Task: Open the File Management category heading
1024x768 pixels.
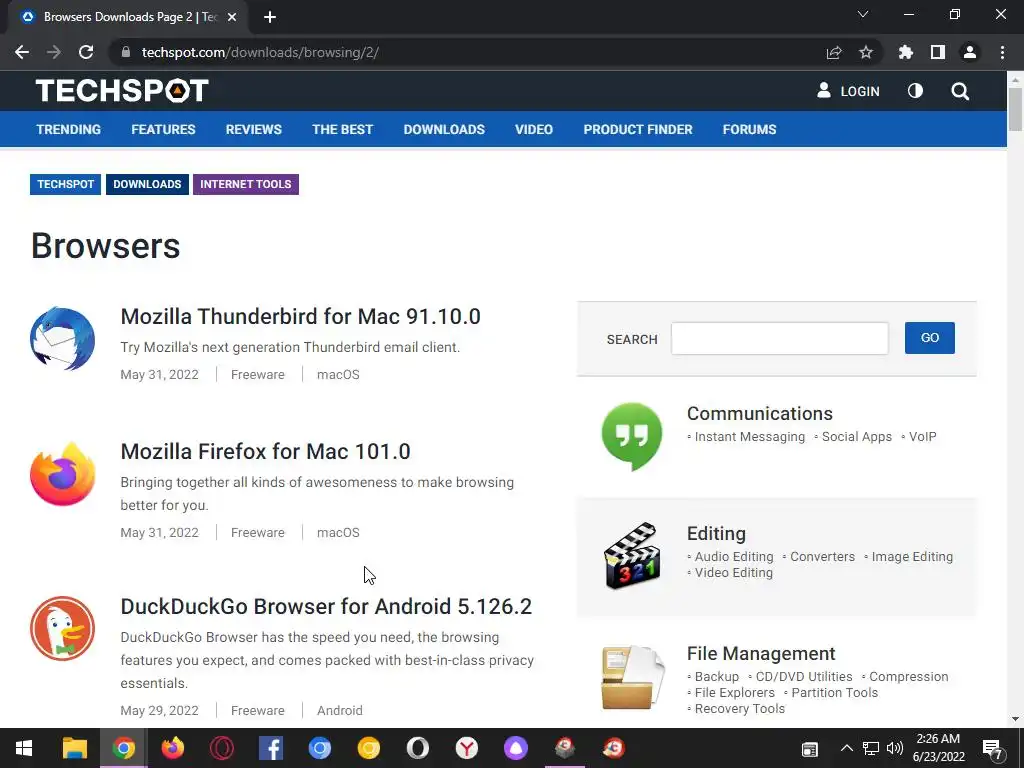Action: click(761, 654)
